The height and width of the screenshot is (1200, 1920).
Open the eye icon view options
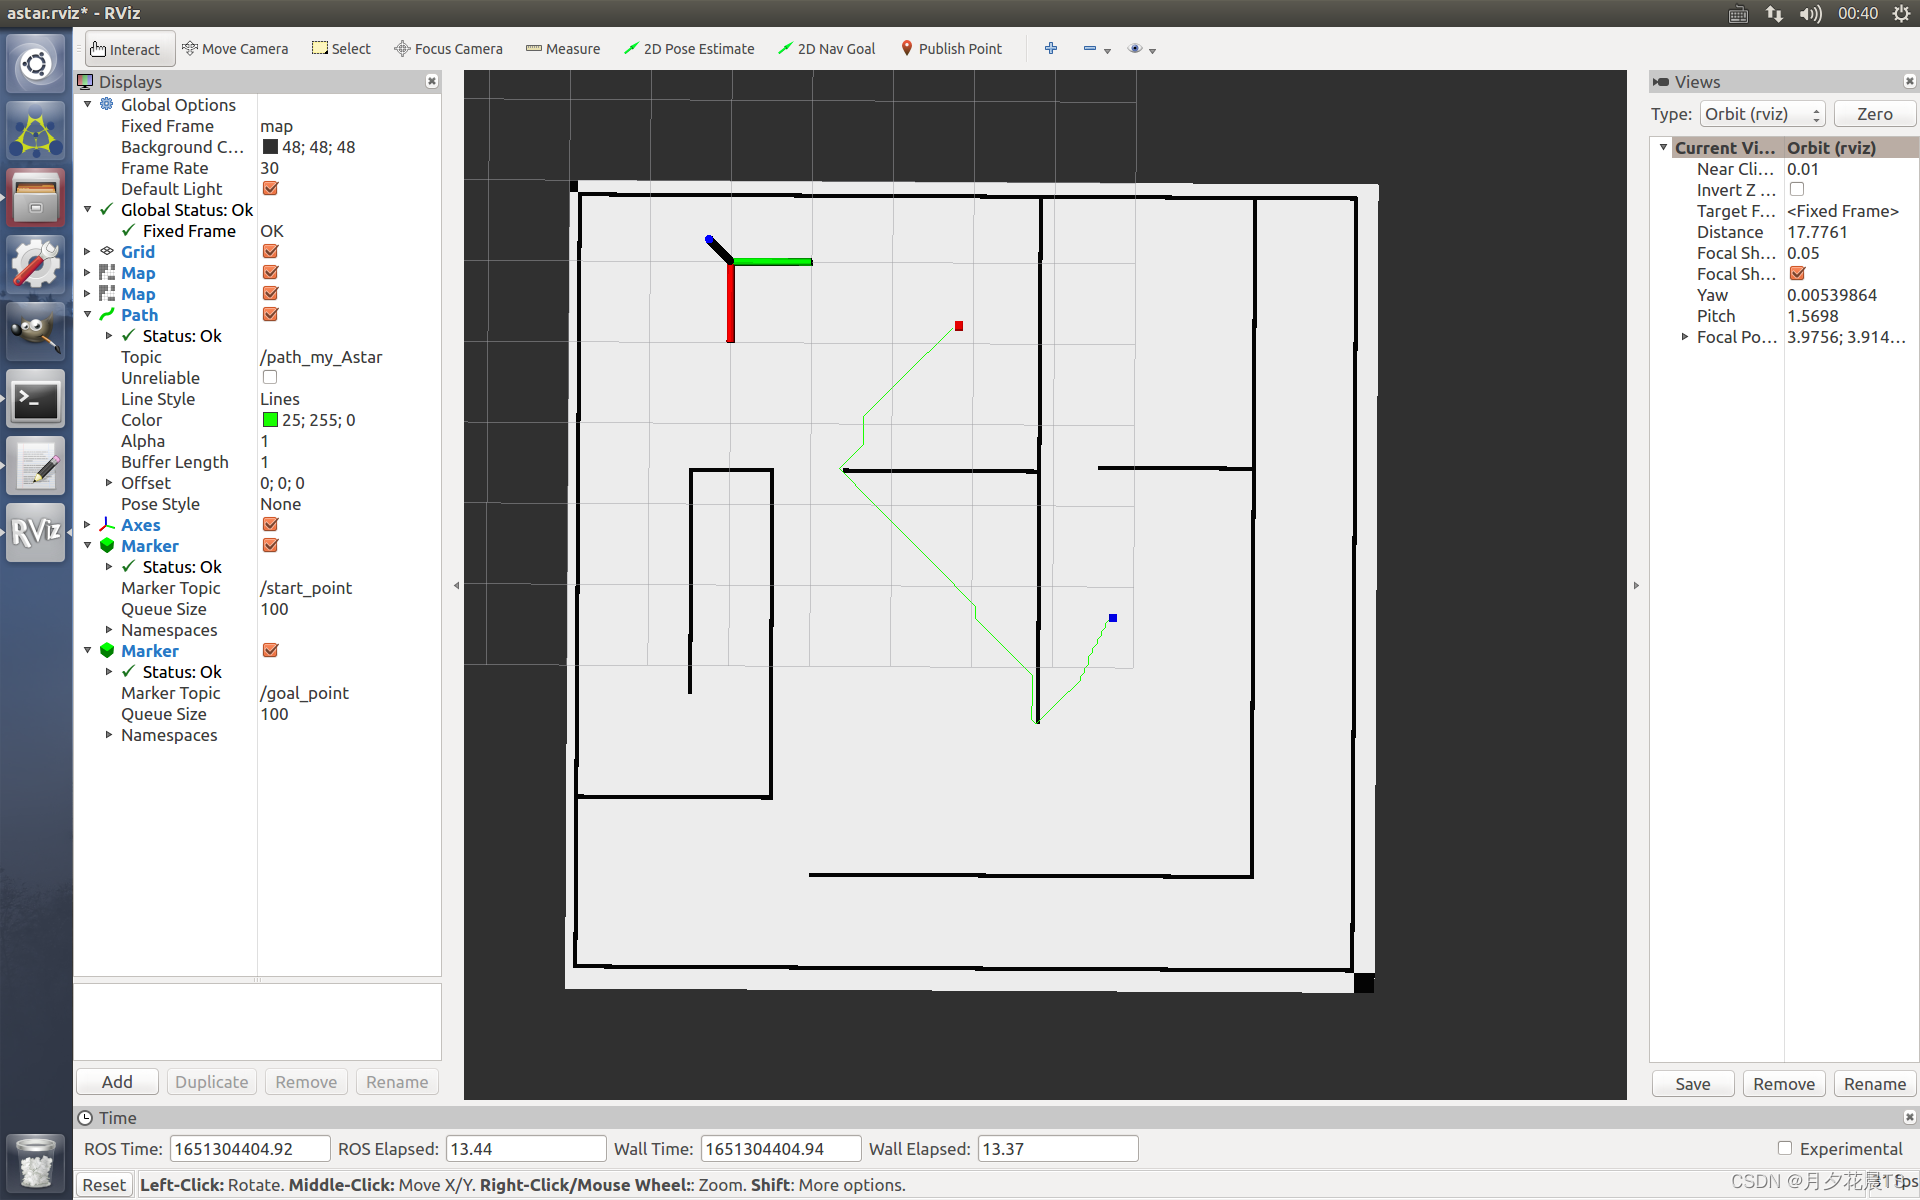1135,48
